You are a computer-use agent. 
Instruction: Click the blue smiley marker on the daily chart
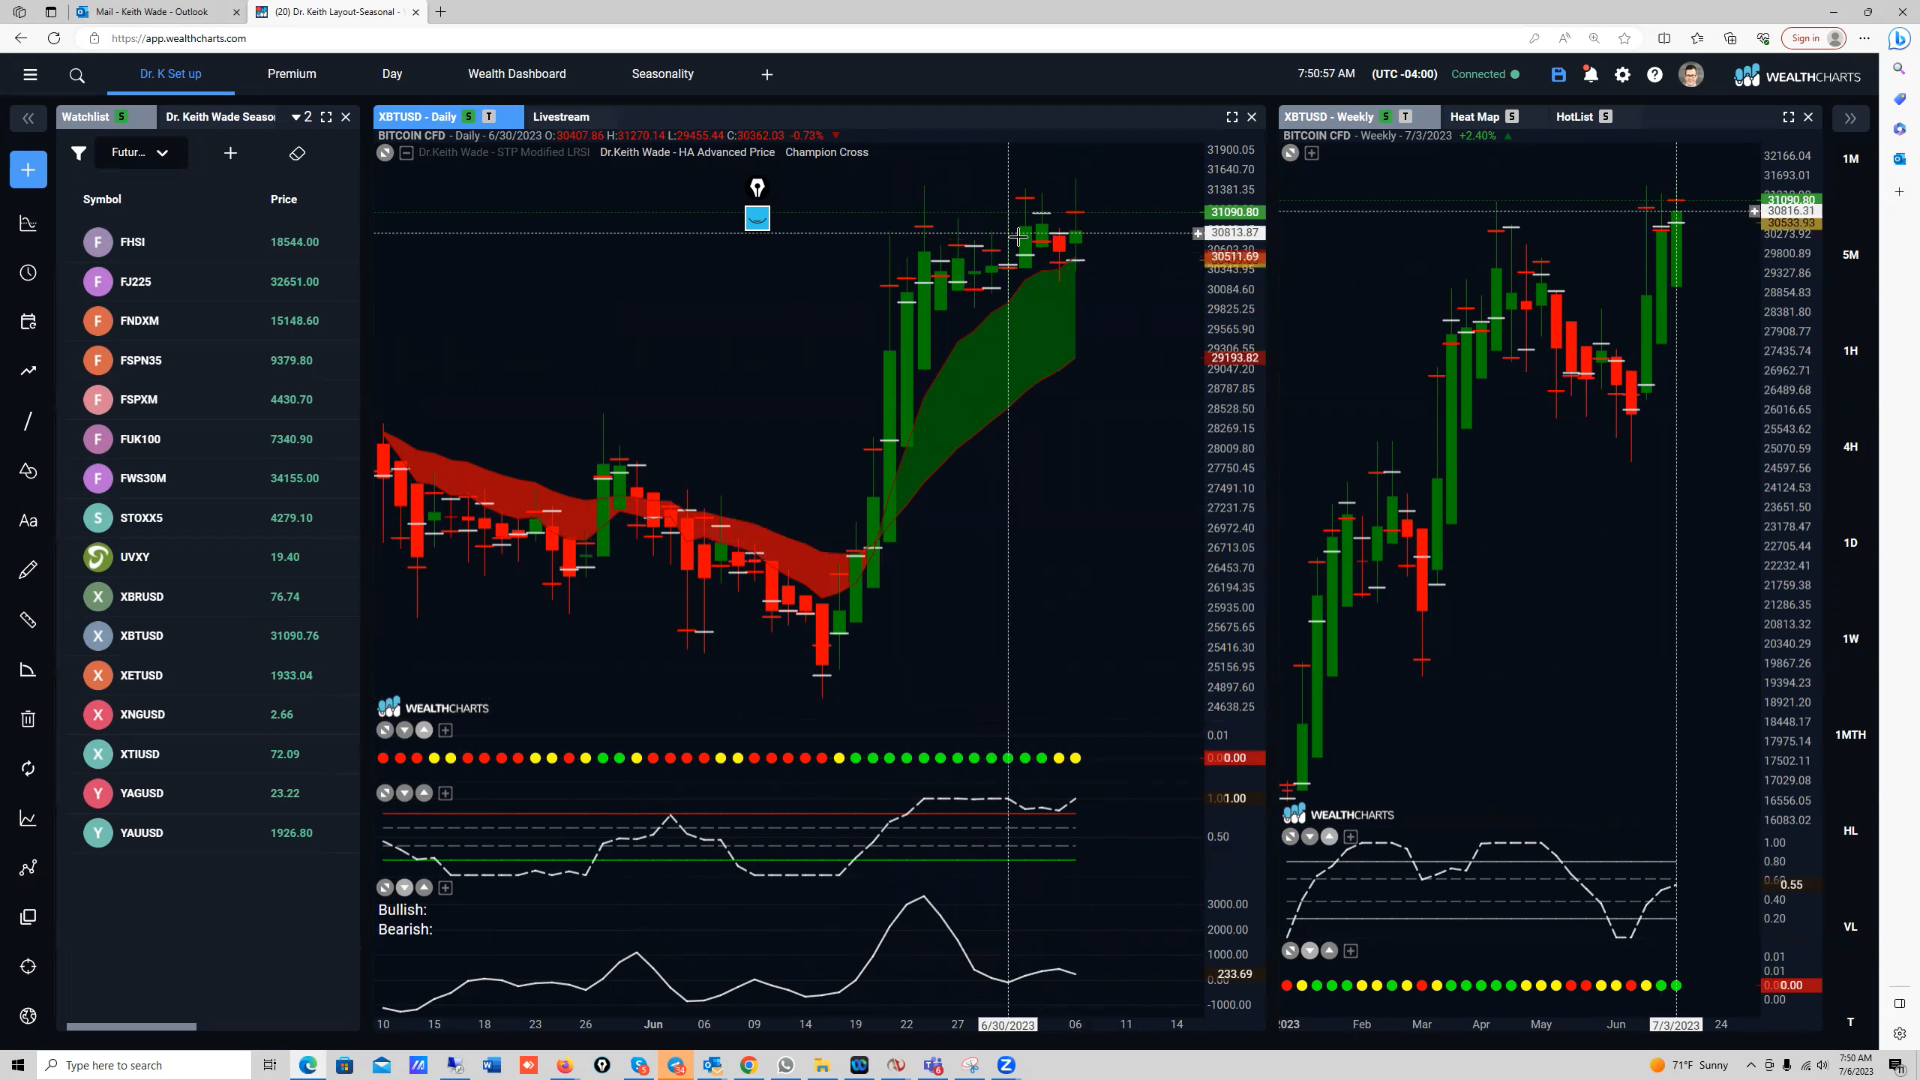757,218
